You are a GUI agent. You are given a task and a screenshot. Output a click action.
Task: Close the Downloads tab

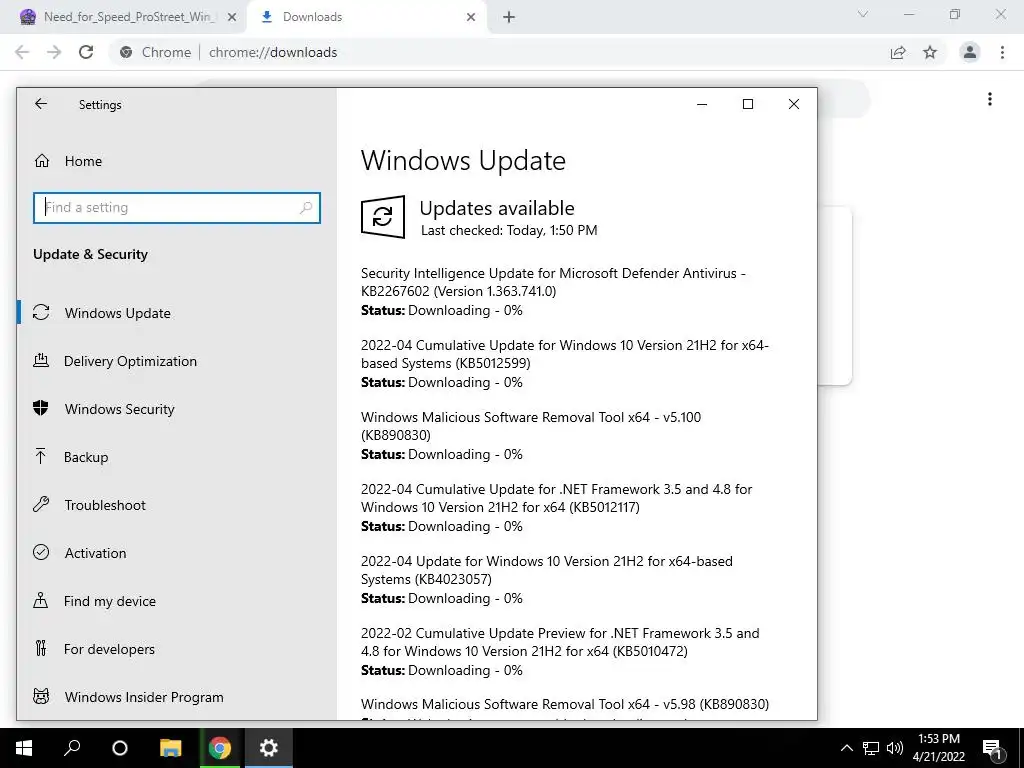coord(471,18)
